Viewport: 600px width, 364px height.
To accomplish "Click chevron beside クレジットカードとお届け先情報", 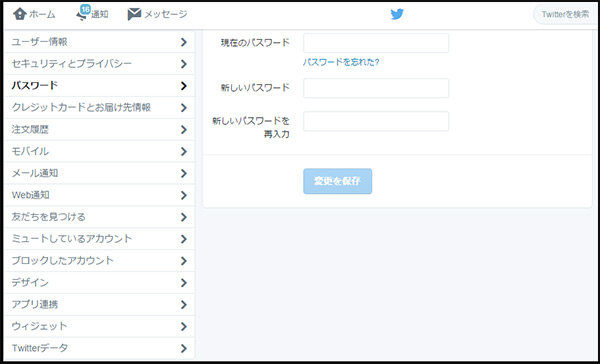I will click(x=184, y=108).
